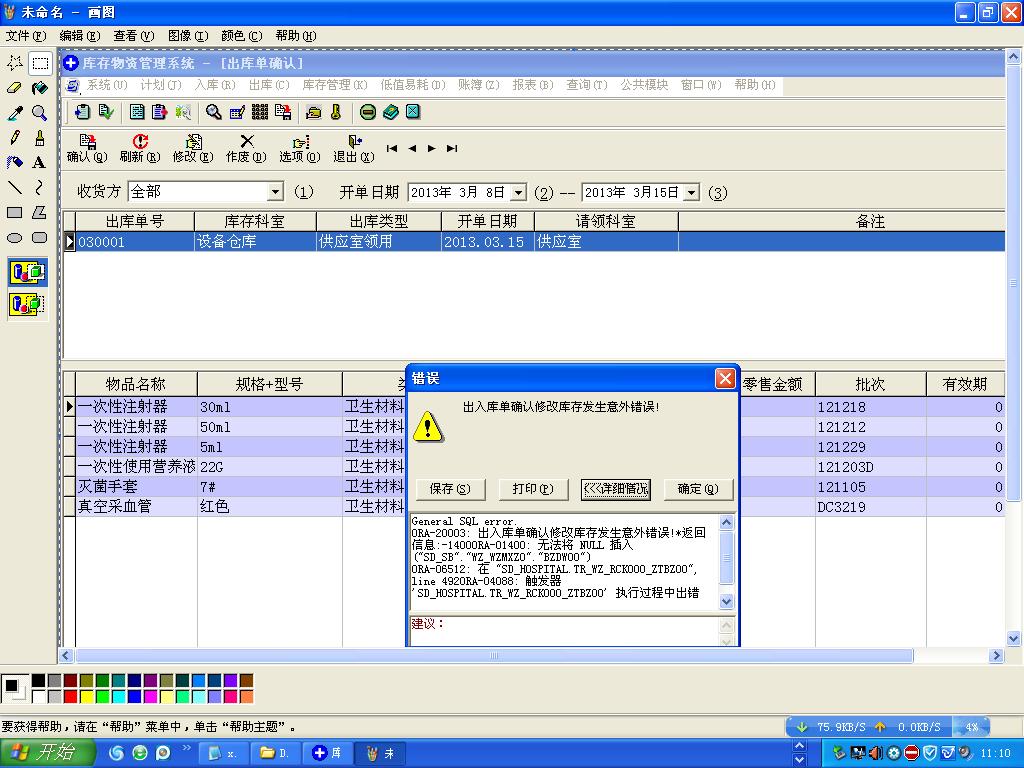The height and width of the screenshot is (768, 1024).
Task: Switch to 库 taskbar window button
Action: 328,754
